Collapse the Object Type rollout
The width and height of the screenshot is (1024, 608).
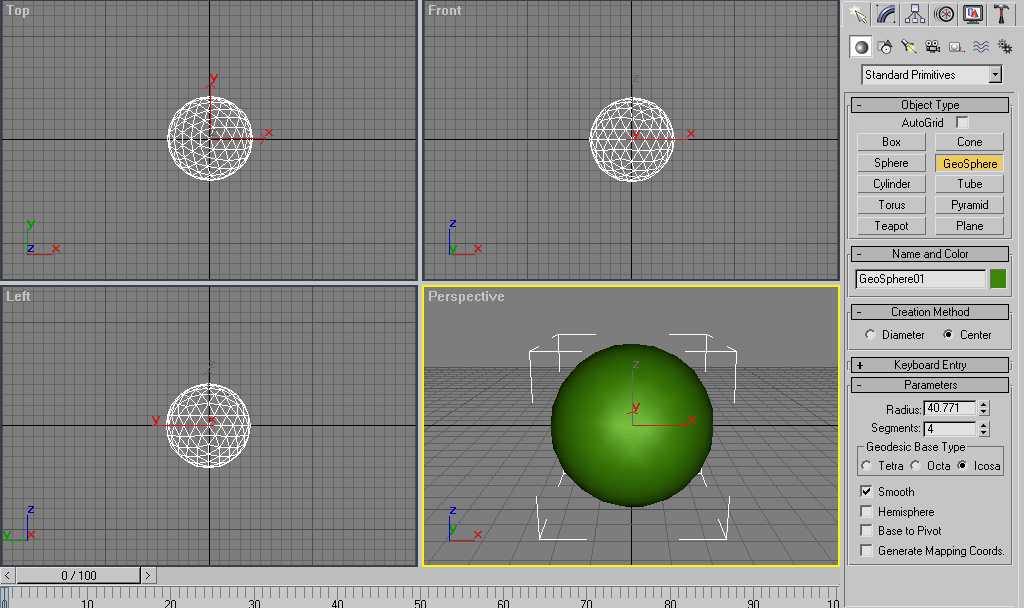[930, 105]
